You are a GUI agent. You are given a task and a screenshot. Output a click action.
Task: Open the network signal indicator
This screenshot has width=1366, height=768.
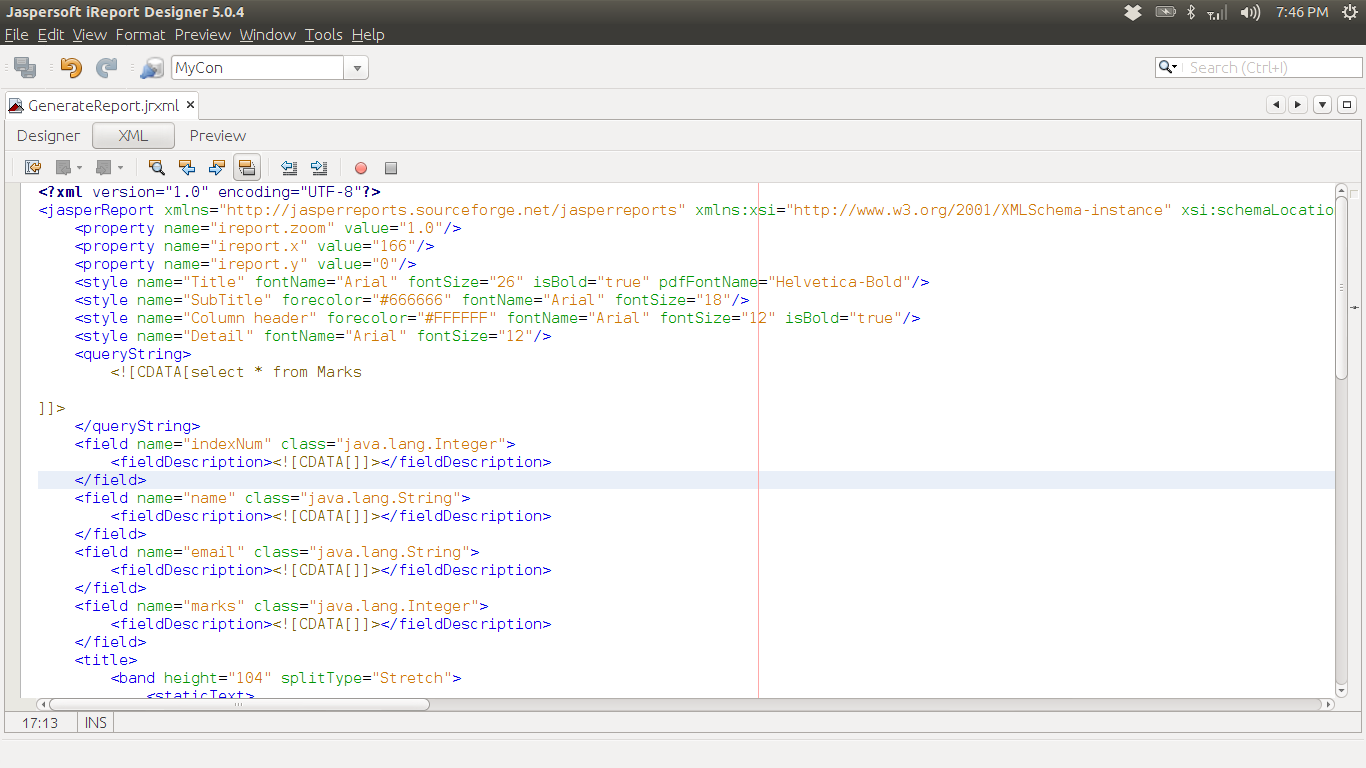(x=1217, y=12)
